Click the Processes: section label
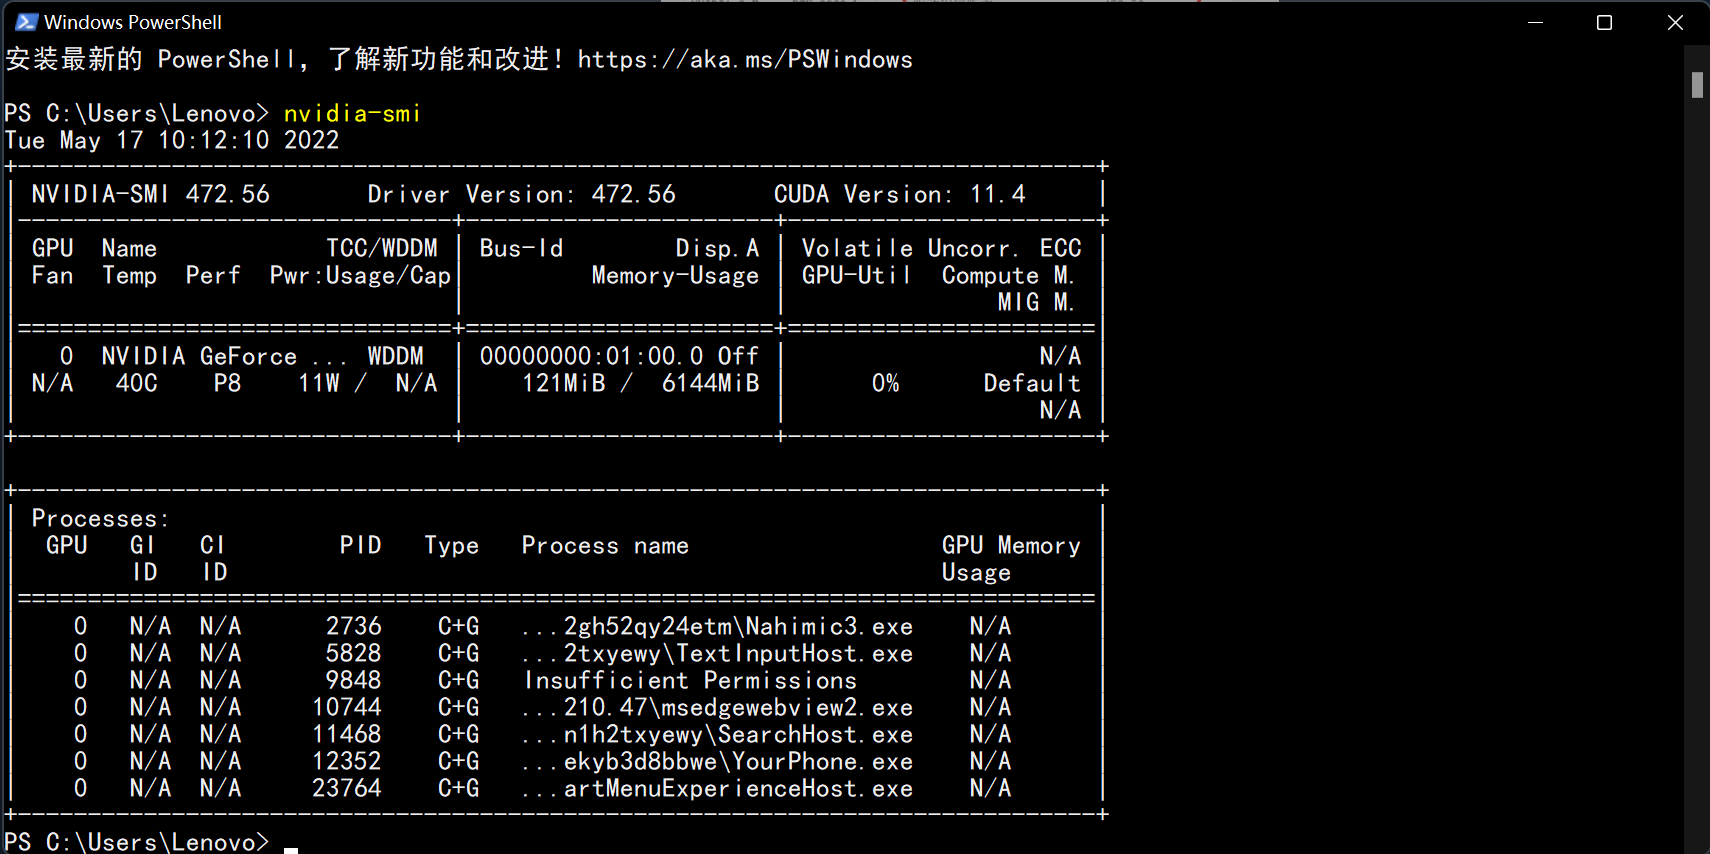Viewport: 1710px width, 854px height. pyautogui.click(x=101, y=519)
